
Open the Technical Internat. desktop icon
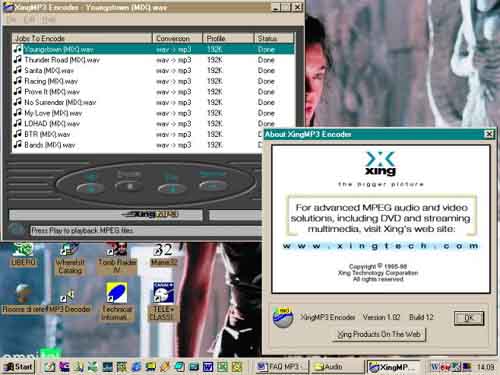[x=116, y=302]
